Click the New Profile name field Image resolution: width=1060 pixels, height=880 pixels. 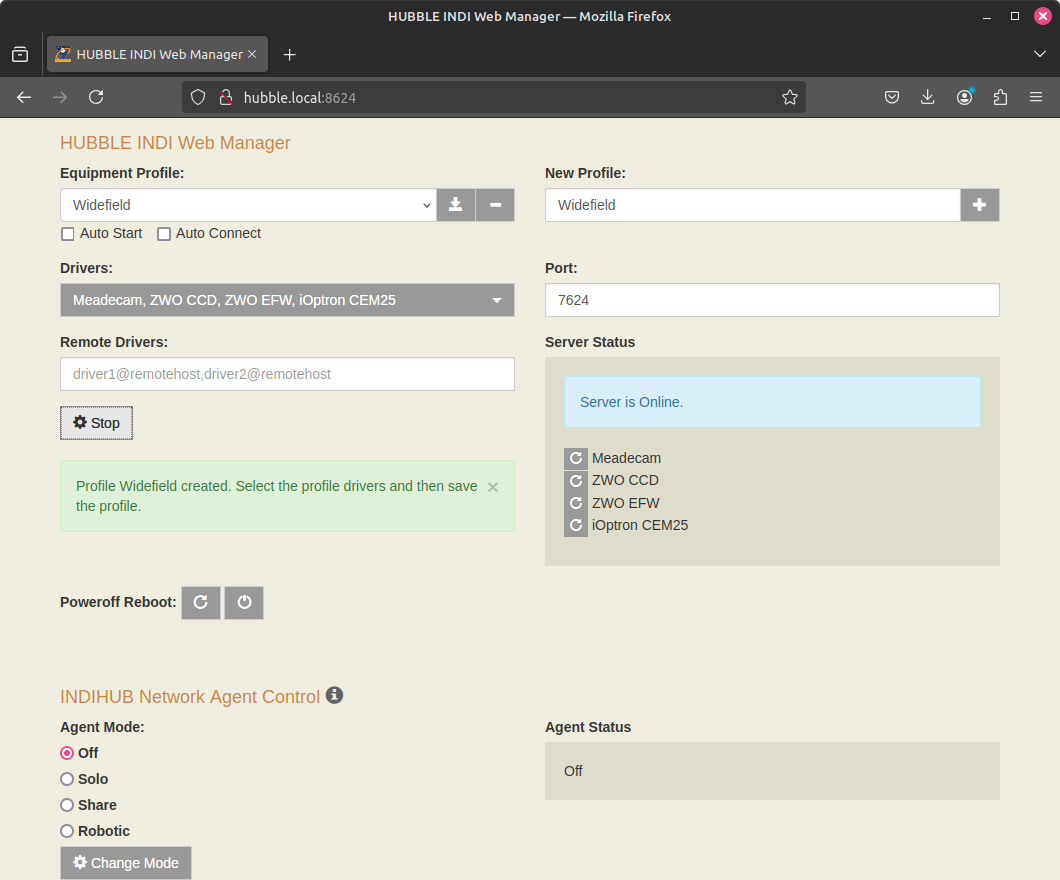pyautogui.click(x=752, y=205)
